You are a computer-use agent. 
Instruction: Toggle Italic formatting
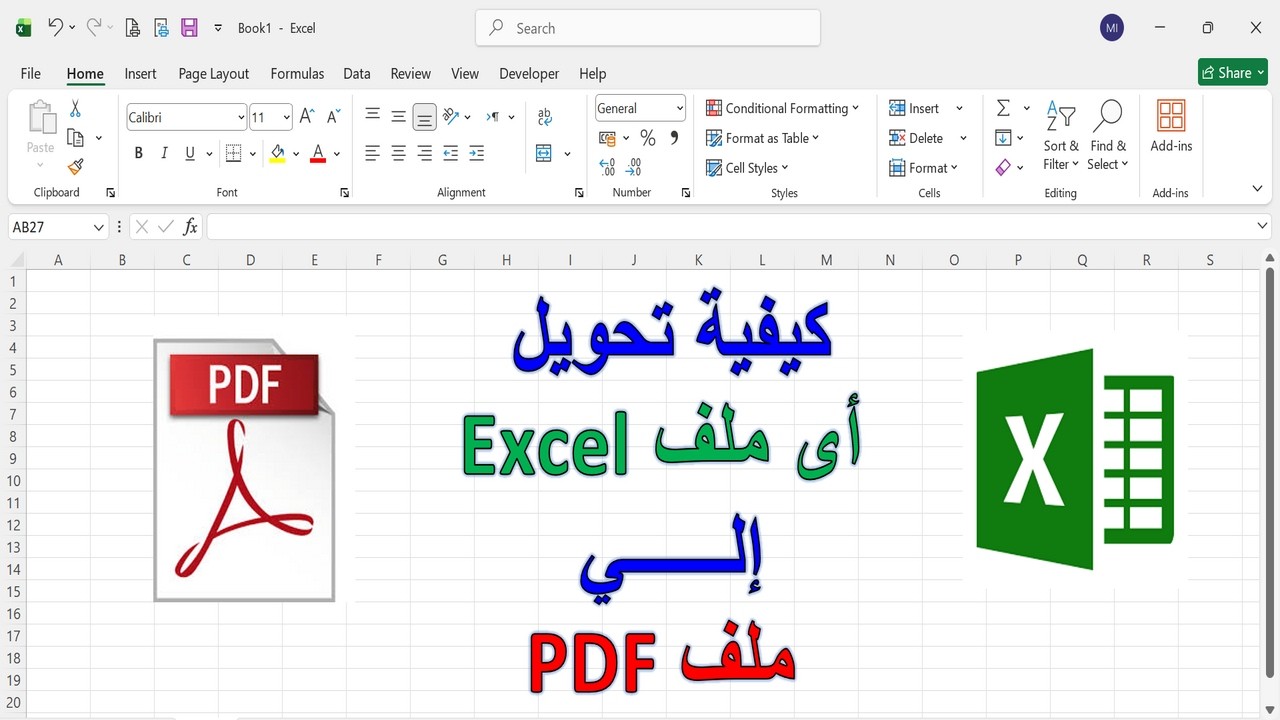tap(164, 153)
